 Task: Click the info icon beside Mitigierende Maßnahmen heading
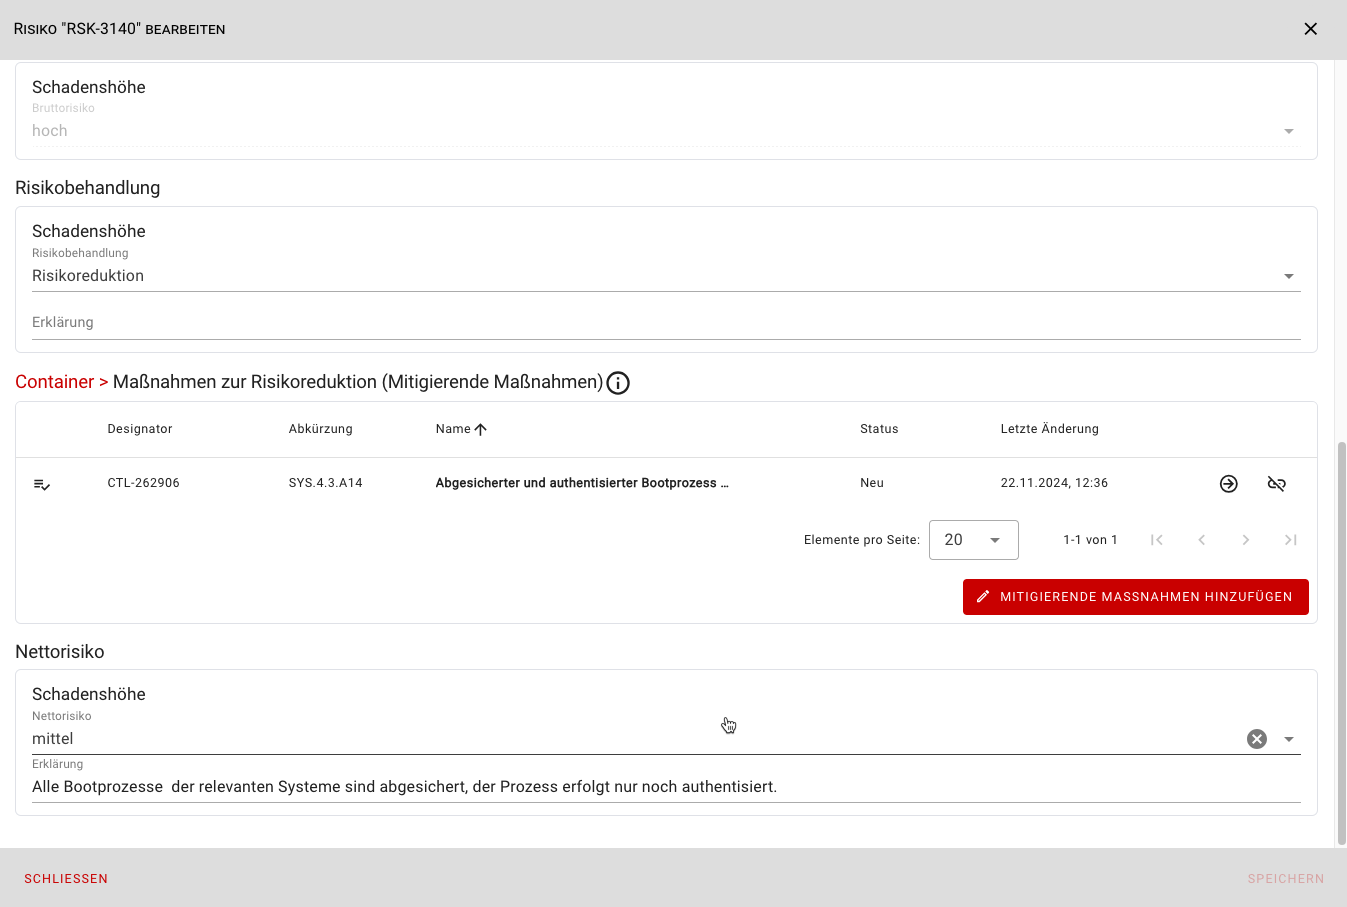tap(618, 383)
